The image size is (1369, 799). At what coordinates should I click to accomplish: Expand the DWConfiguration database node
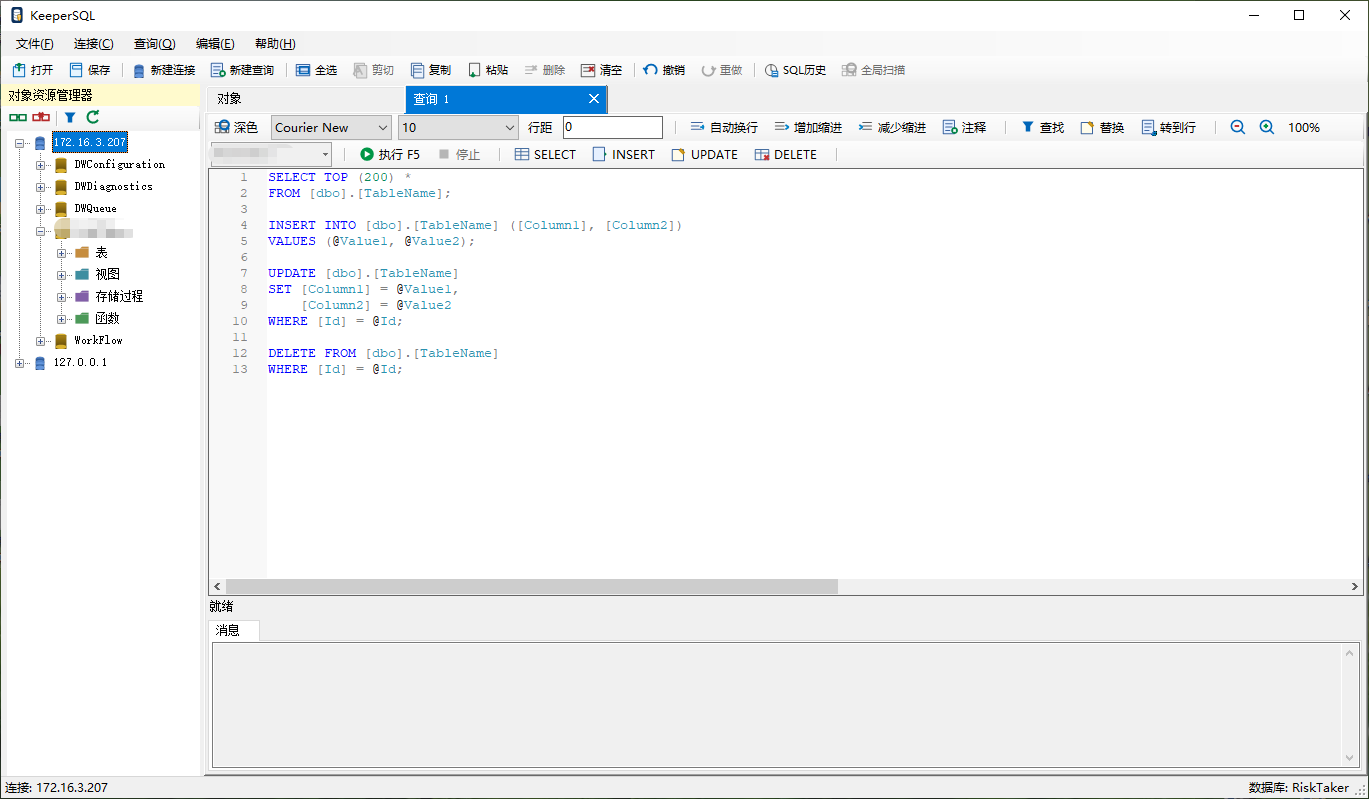[41, 165]
